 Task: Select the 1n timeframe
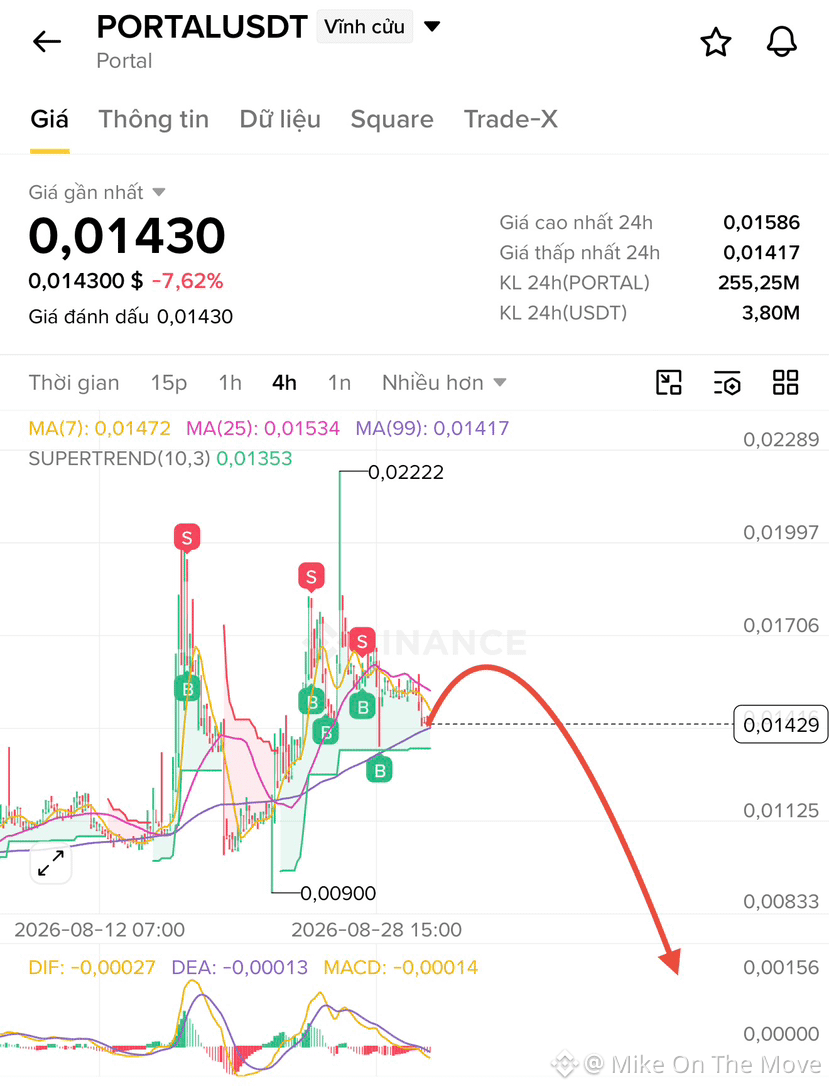339,383
